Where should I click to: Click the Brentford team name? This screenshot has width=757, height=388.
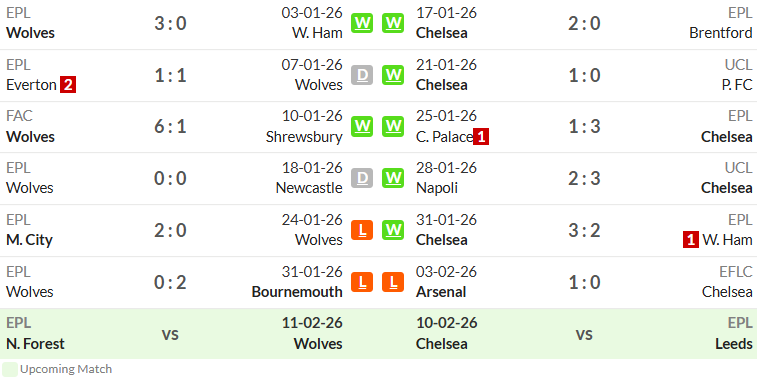click(x=721, y=33)
